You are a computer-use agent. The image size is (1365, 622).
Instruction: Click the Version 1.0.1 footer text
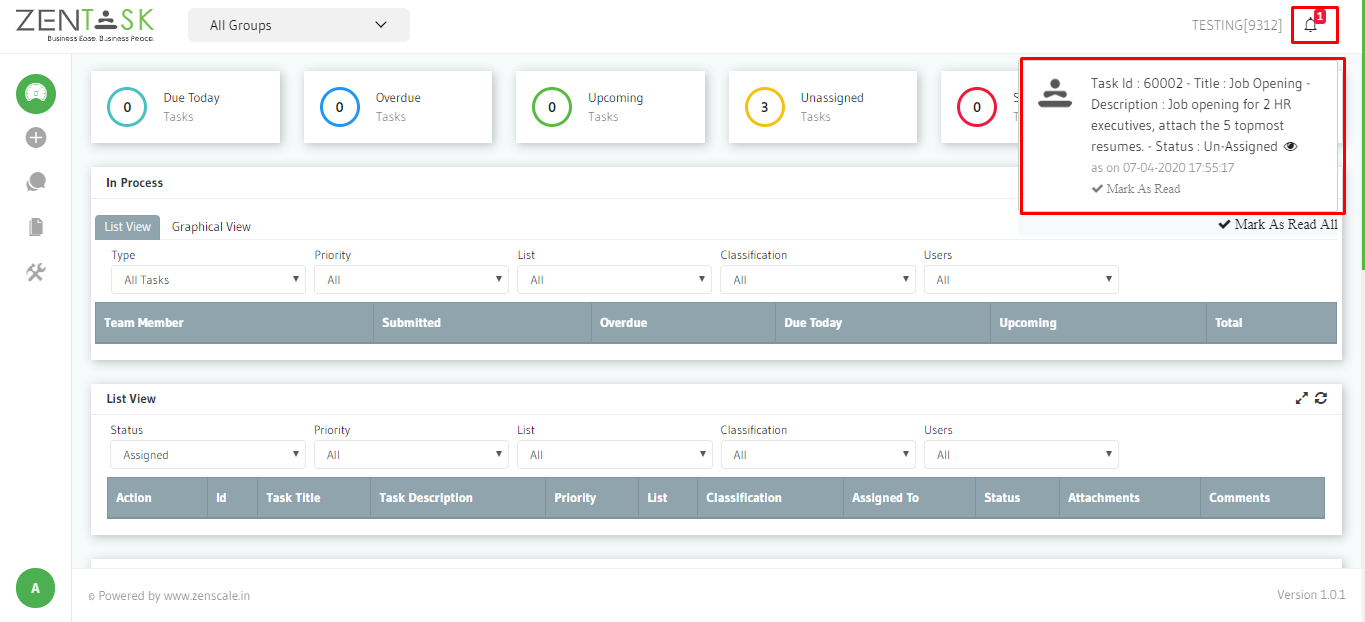[1311, 595]
